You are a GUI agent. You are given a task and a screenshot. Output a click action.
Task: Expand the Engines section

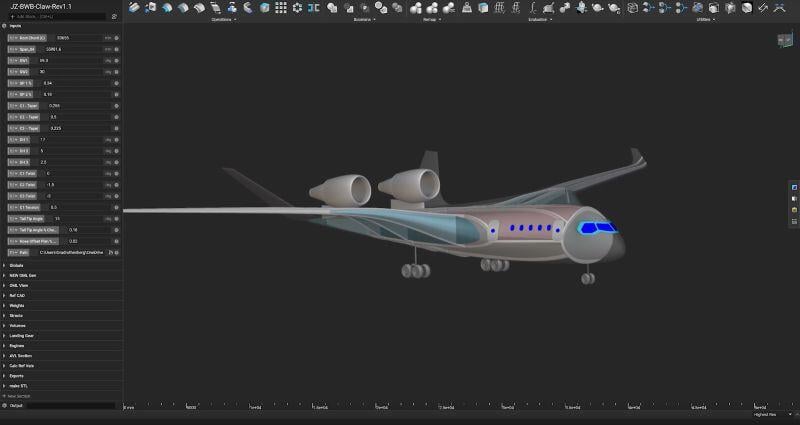click(5, 346)
